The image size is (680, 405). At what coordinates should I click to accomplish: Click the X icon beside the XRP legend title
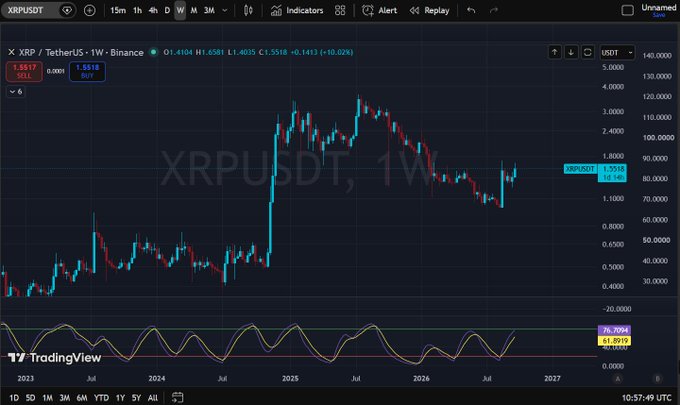point(11,52)
